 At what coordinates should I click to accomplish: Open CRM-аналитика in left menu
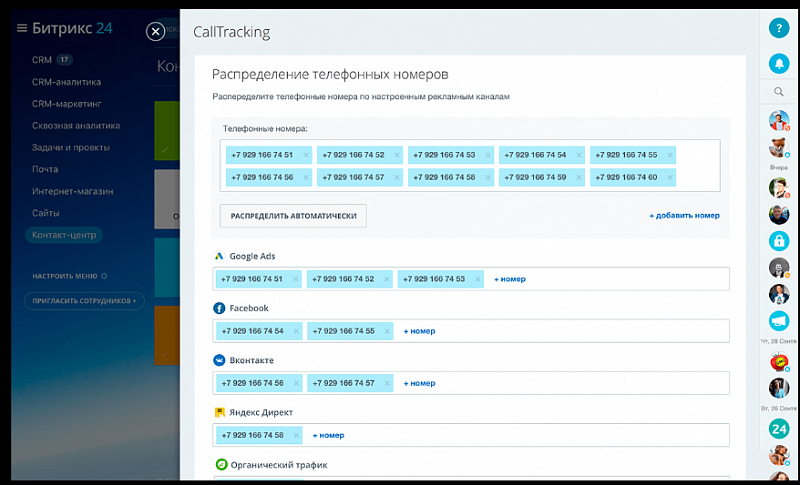(x=66, y=82)
